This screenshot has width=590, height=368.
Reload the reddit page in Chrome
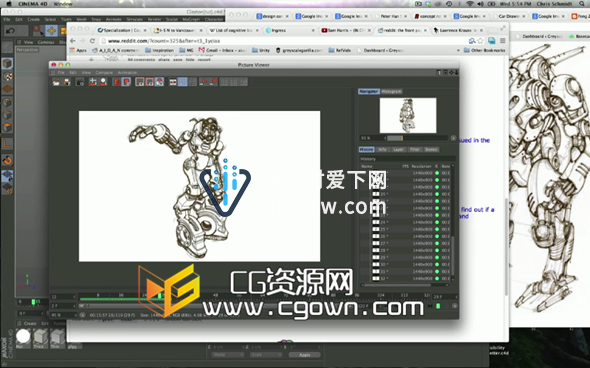92,41
